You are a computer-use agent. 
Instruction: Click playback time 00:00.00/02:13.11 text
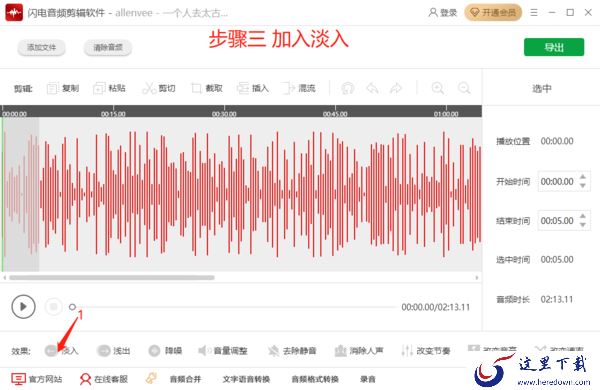tap(435, 307)
